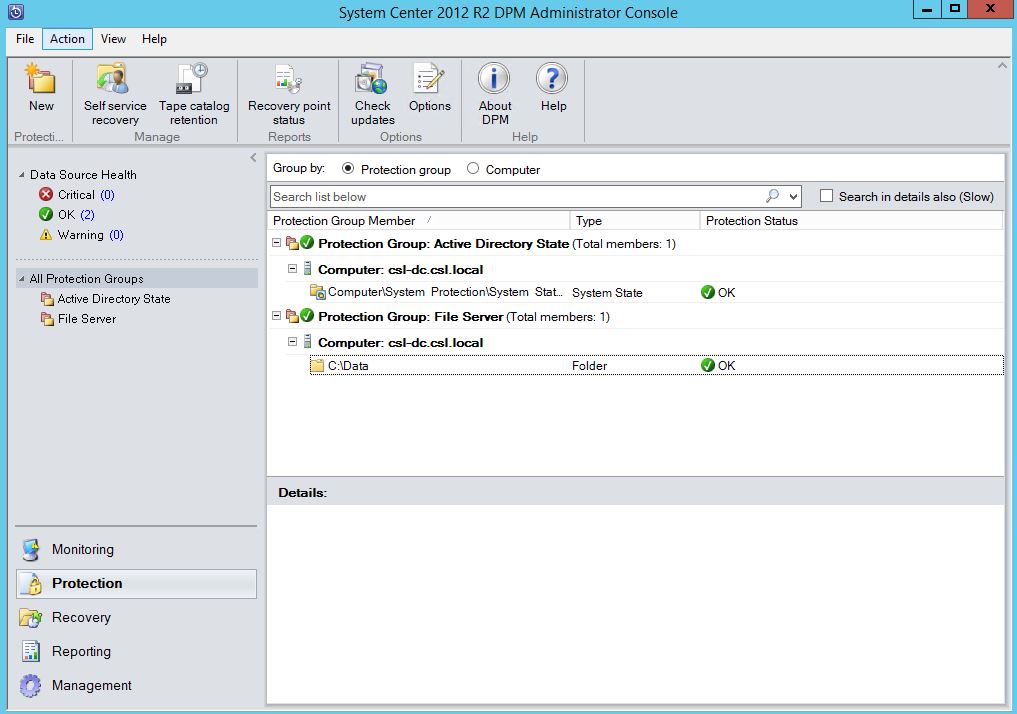Image resolution: width=1017 pixels, height=714 pixels.
Task: Open the search box dropdown arrow
Action: coord(793,196)
